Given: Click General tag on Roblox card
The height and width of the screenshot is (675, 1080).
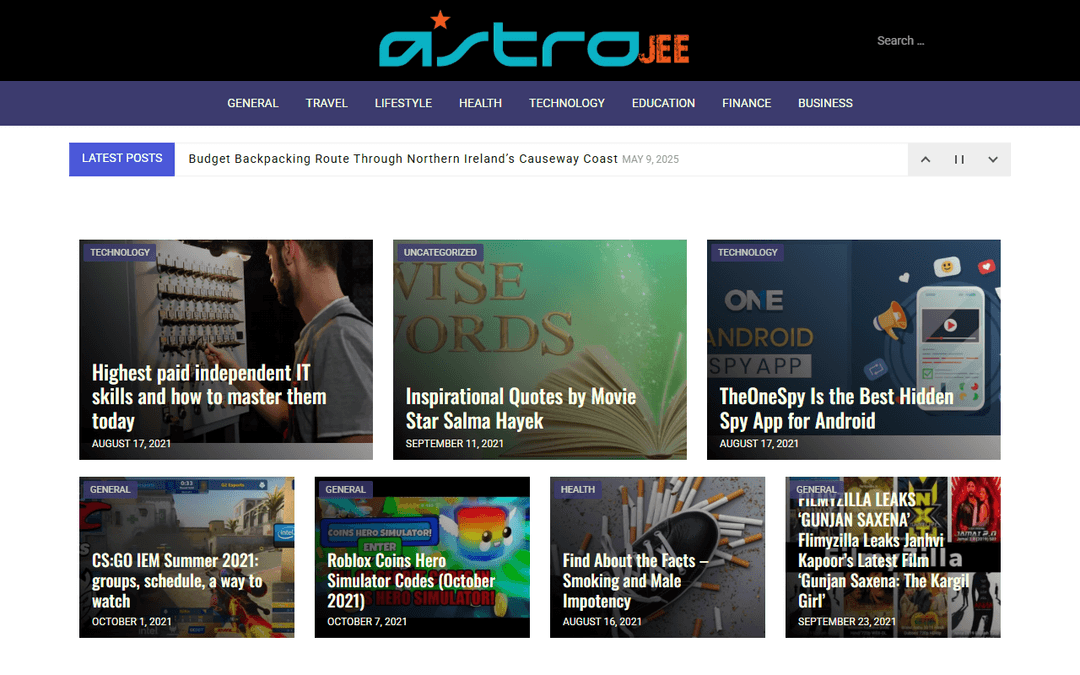Looking at the screenshot, I should click(345, 490).
